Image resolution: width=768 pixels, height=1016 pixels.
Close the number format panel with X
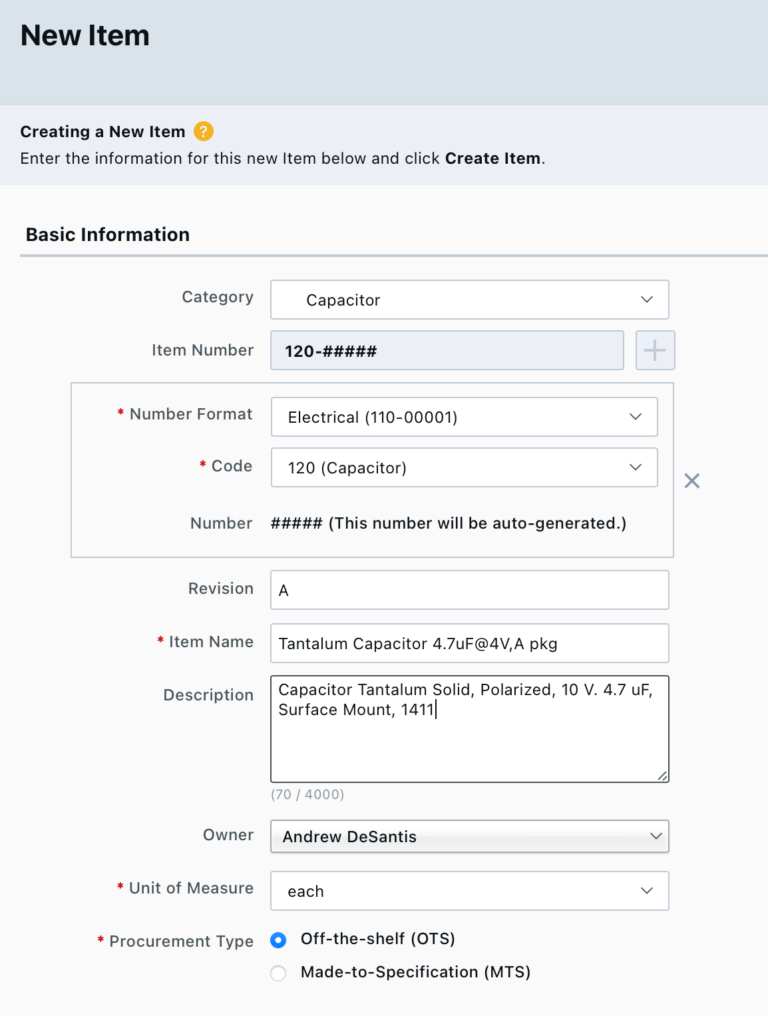[x=691, y=481]
